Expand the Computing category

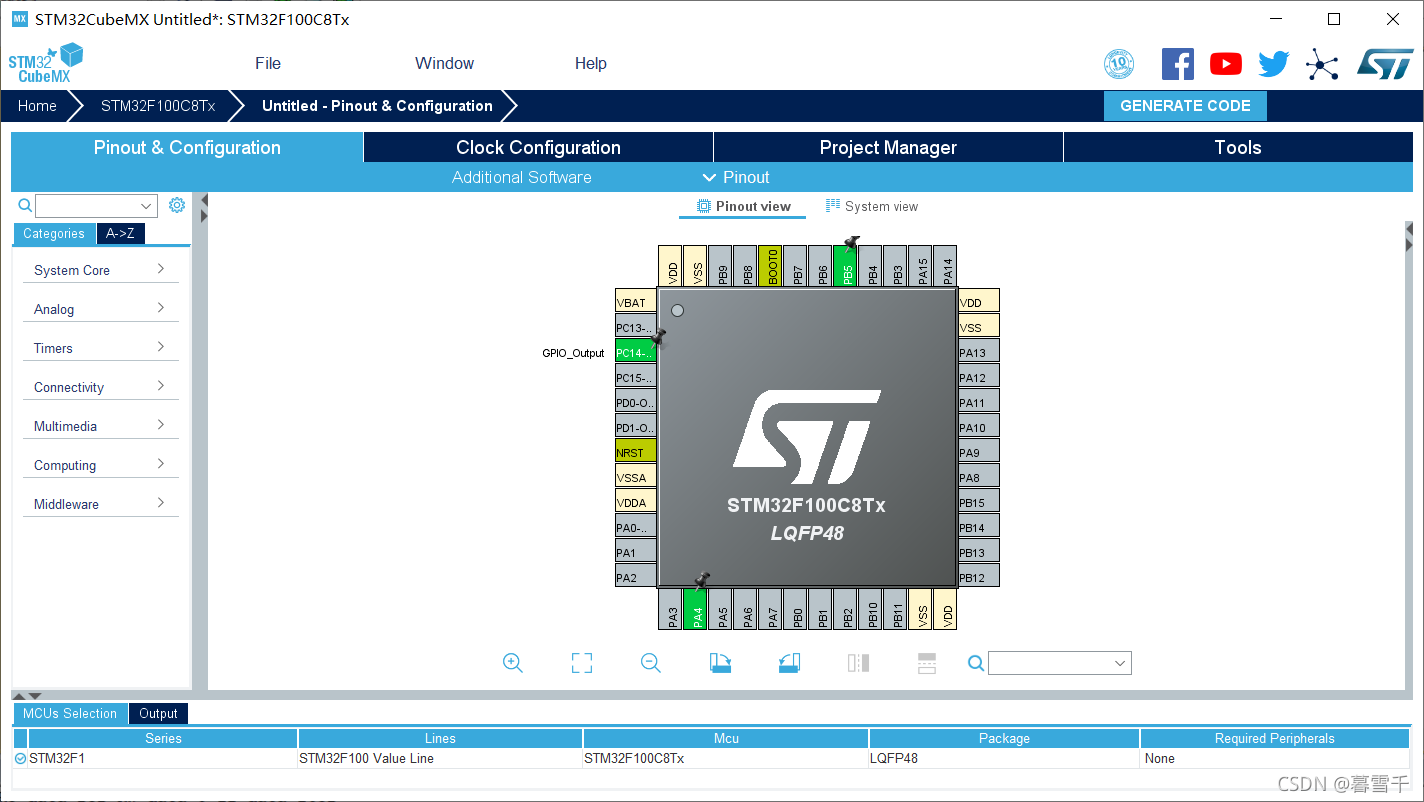click(x=100, y=465)
